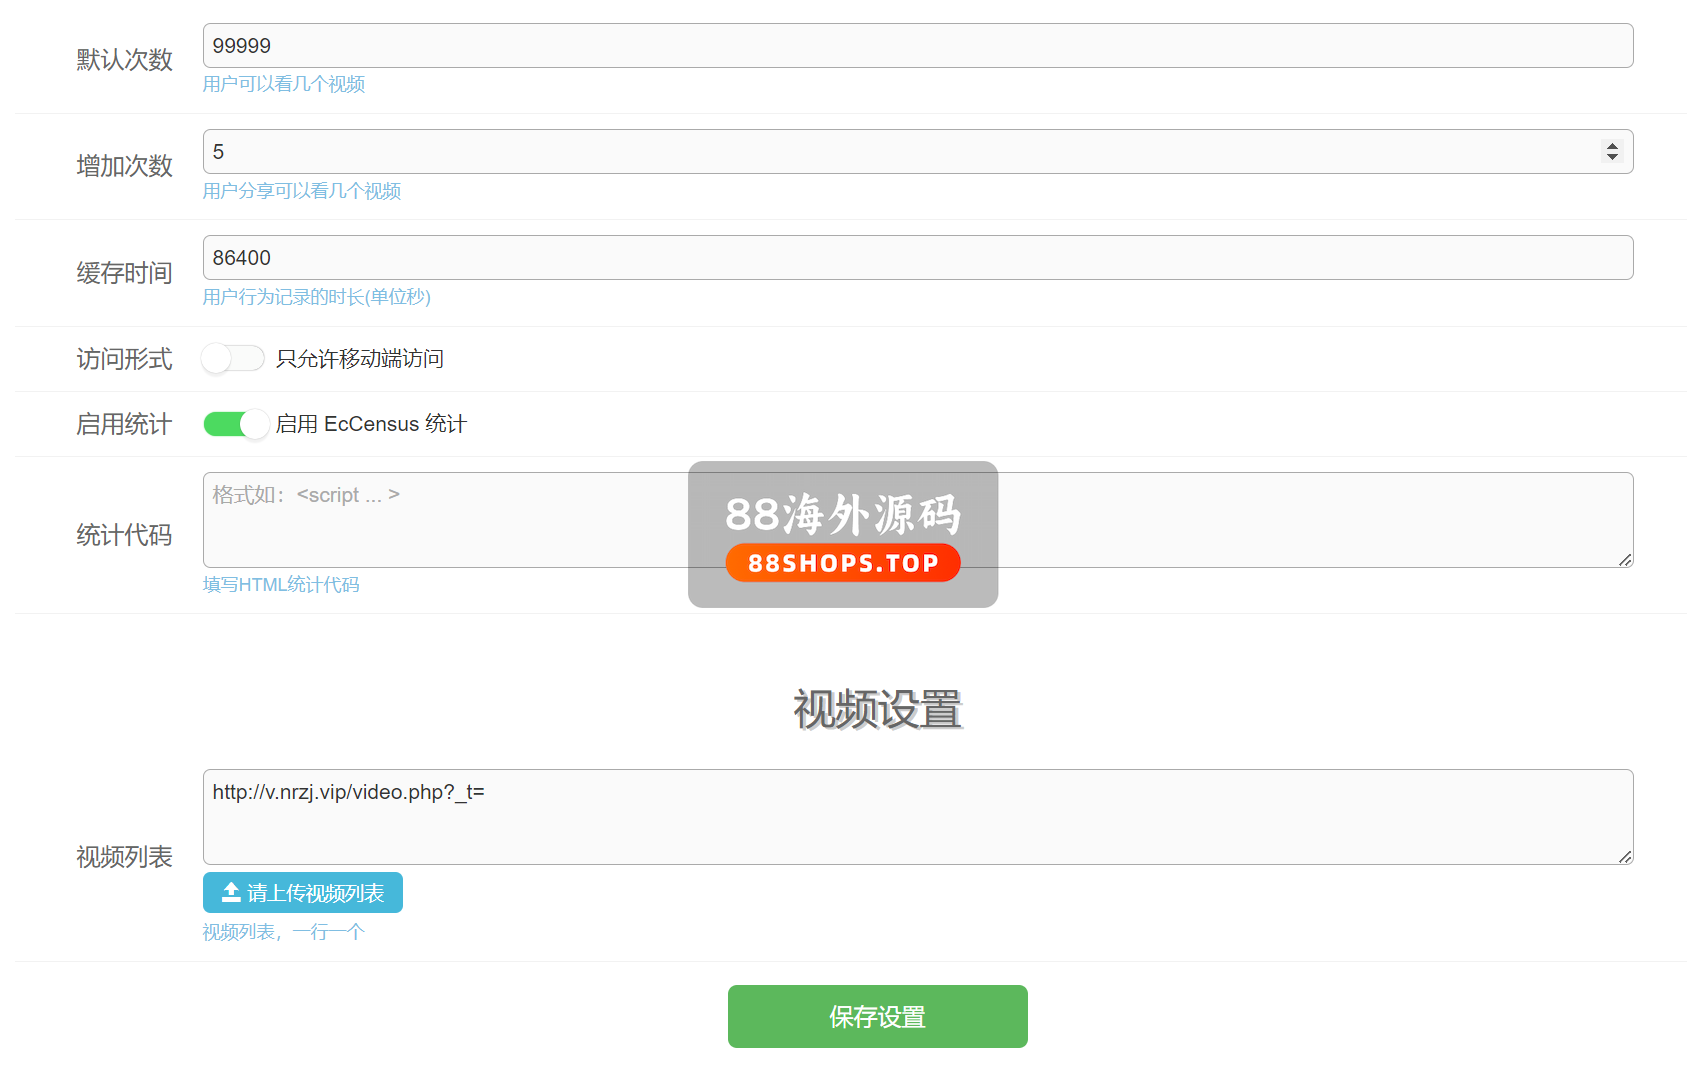Click the 视频设置 section heading

coord(877,709)
